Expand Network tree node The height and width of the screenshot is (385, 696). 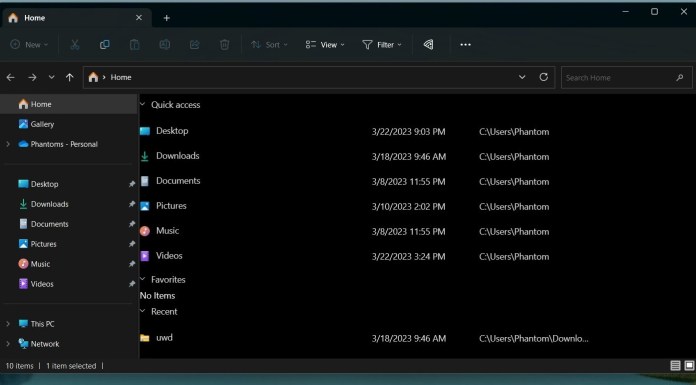point(8,344)
